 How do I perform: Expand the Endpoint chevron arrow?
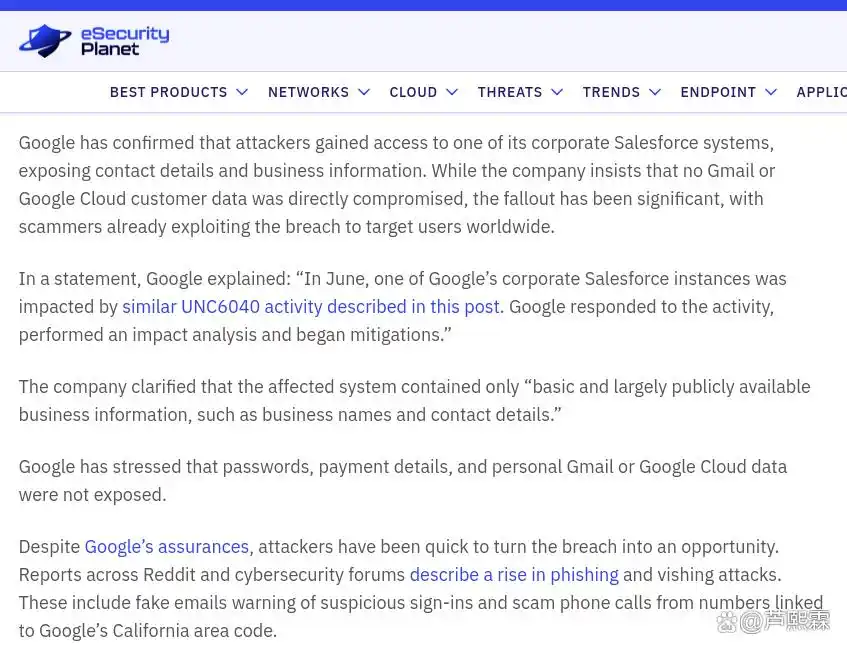(771, 92)
